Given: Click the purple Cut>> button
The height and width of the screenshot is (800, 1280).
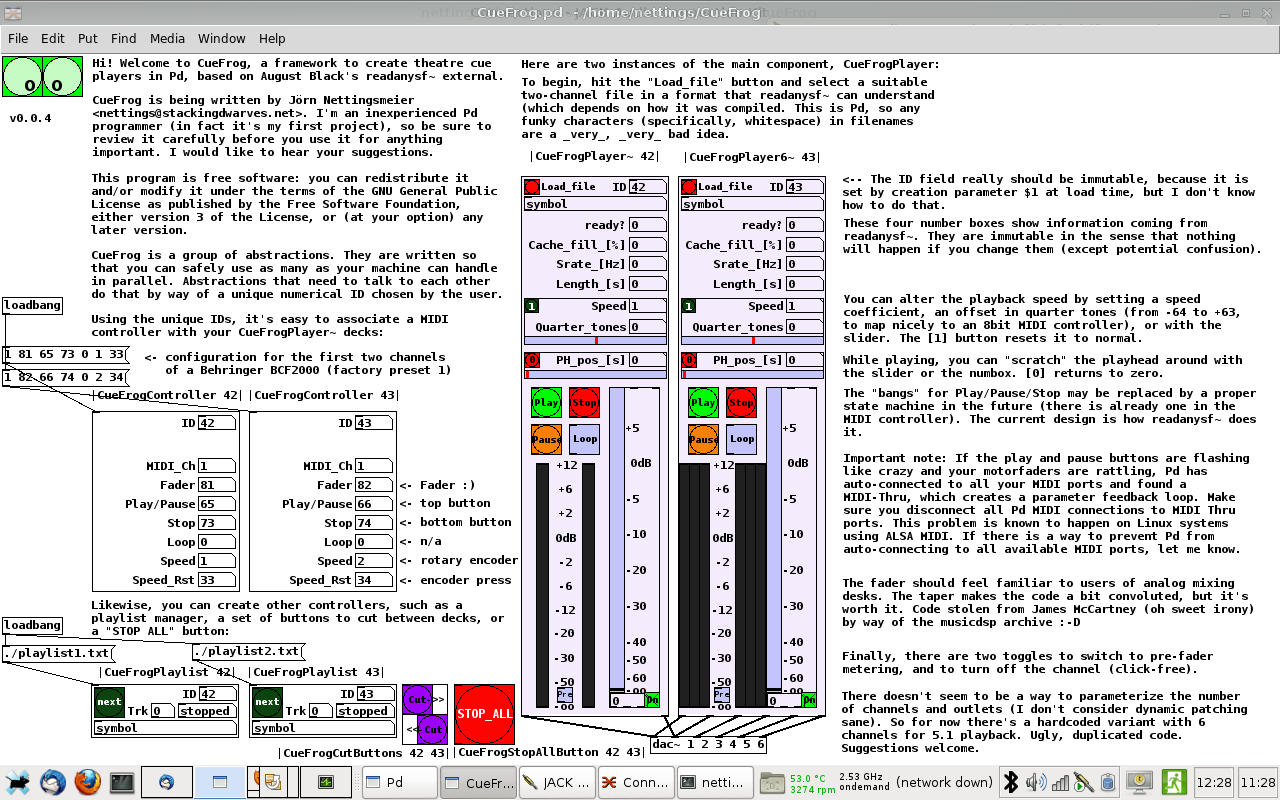Looking at the screenshot, I should coord(417,699).
